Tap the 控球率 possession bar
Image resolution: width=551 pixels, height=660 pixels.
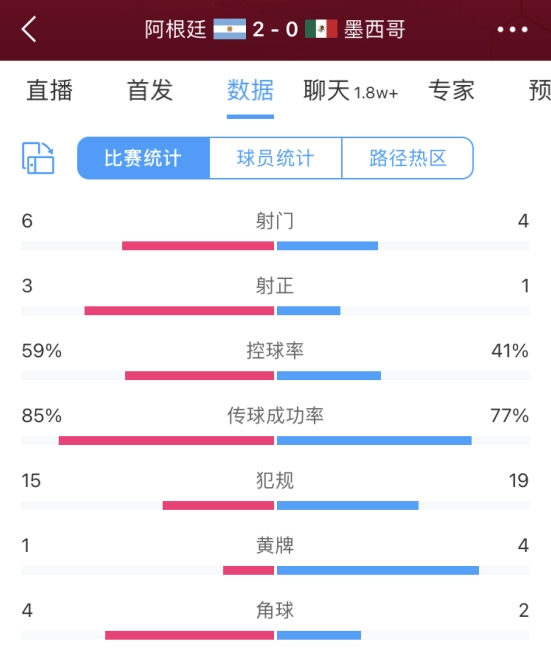[x=275, y=375]
